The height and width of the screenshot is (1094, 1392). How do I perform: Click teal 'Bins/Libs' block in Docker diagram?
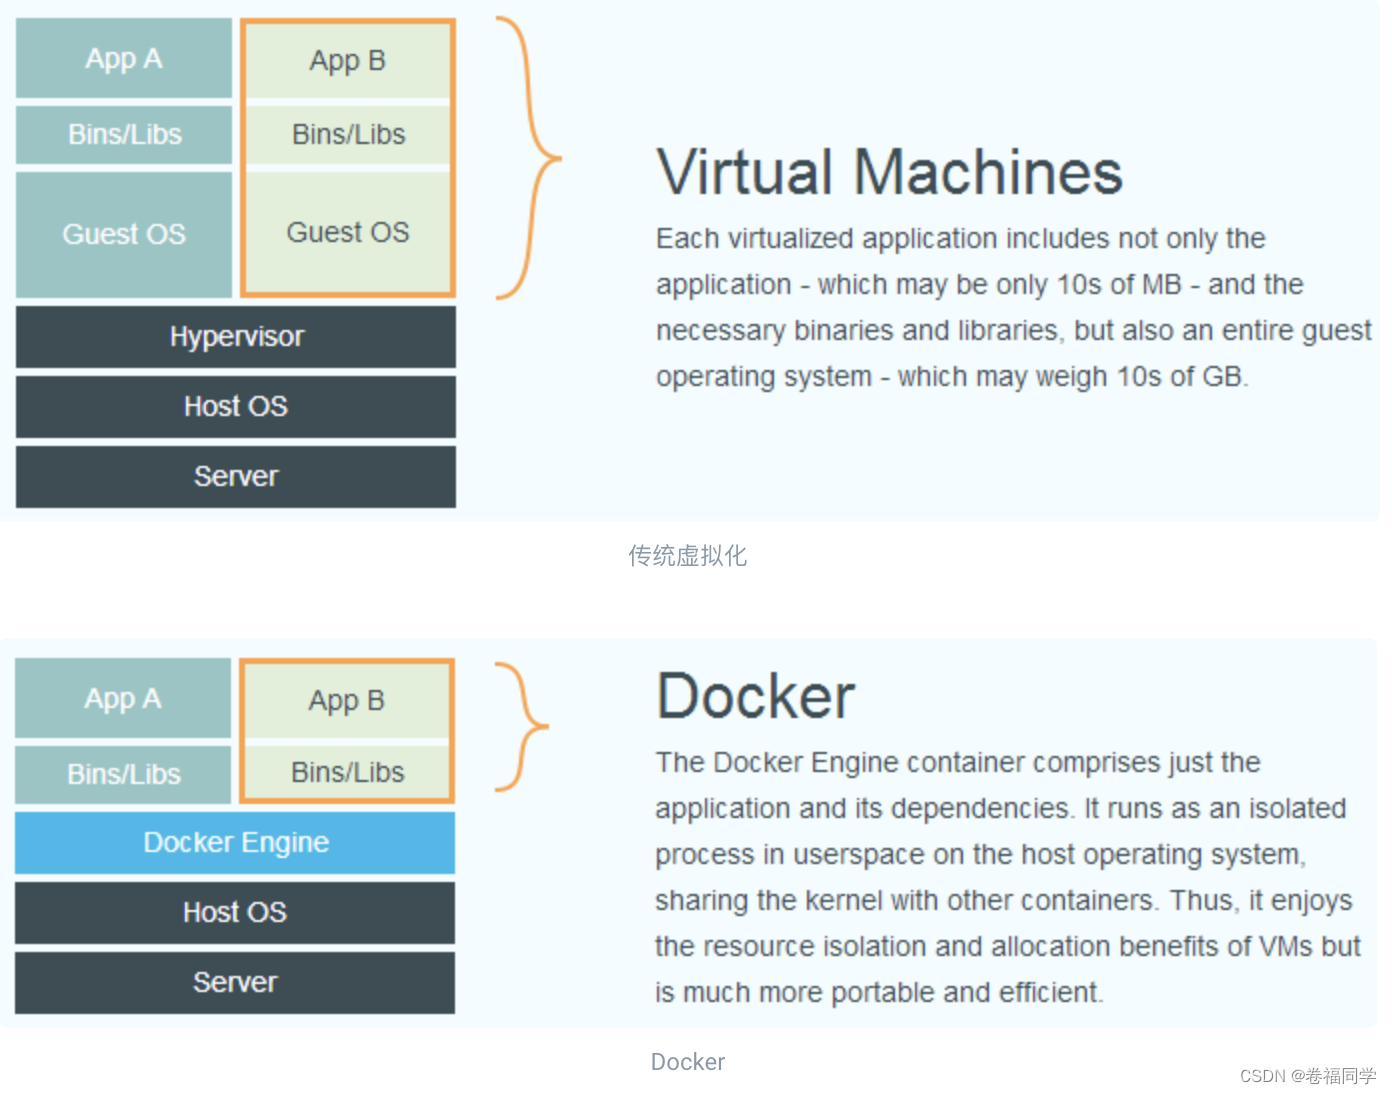coord(123,775)
